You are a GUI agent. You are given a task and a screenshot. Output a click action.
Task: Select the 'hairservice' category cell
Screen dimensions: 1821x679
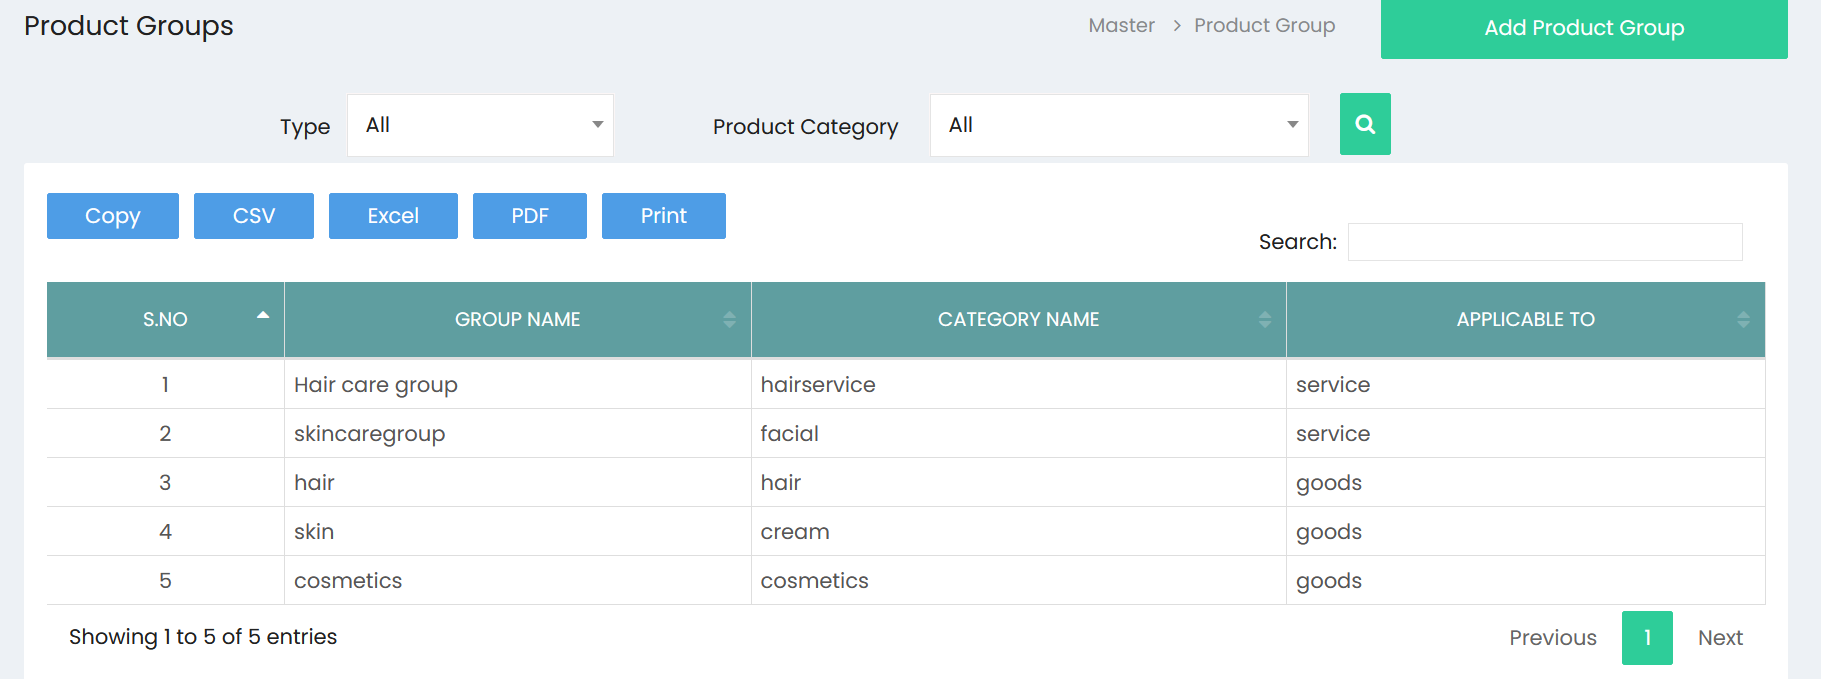click(x=1018, y=385)
